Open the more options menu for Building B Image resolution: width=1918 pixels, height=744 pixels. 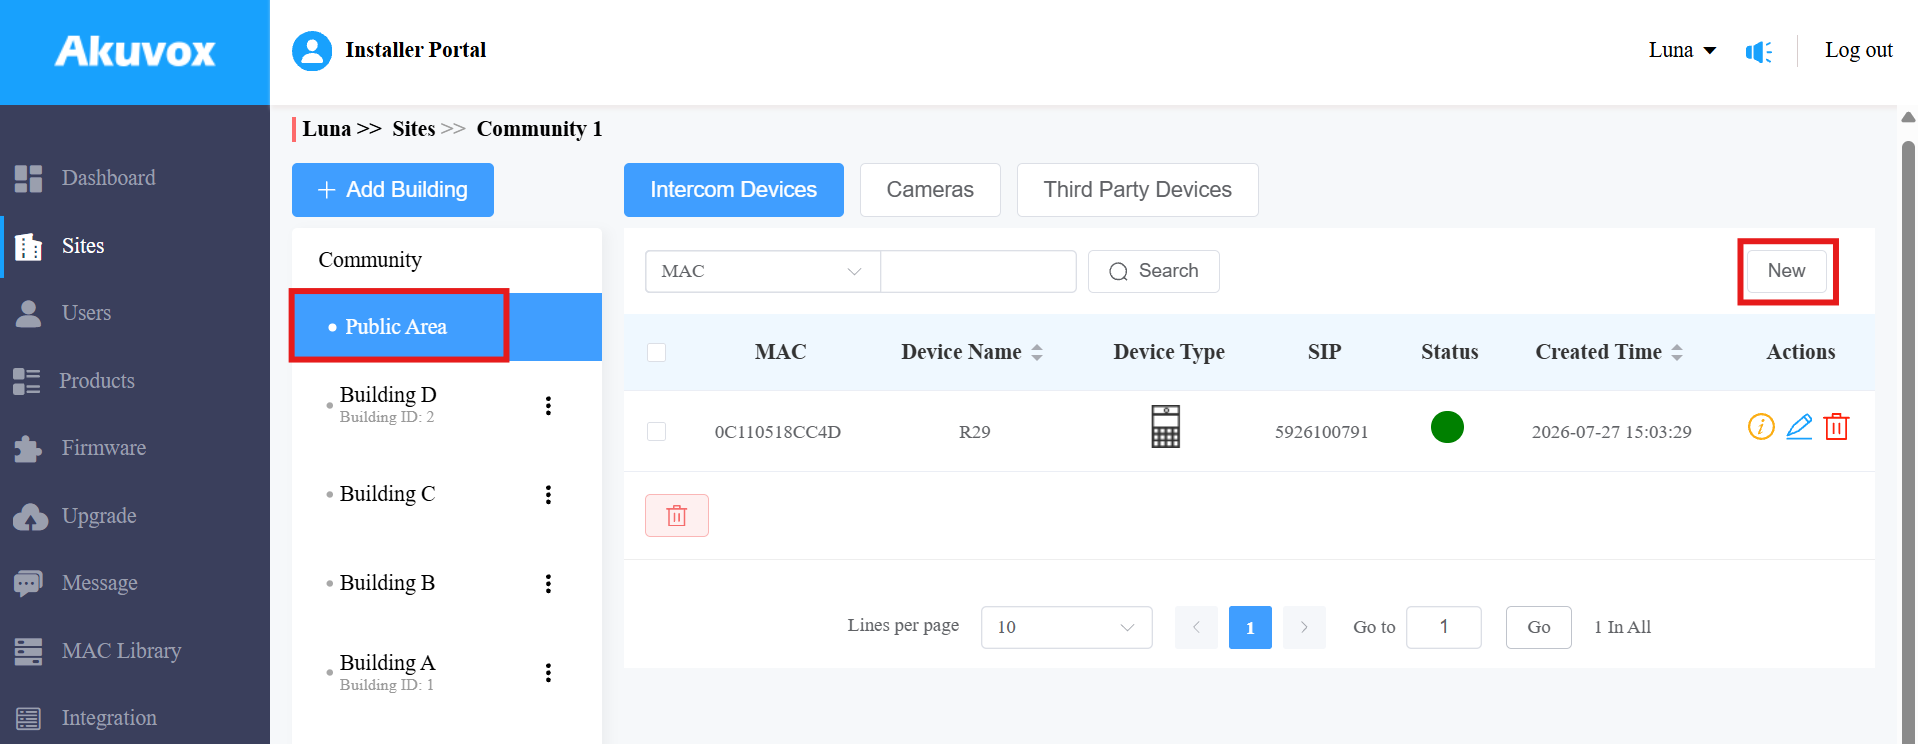pyautogui.click(x=548, y=583)
